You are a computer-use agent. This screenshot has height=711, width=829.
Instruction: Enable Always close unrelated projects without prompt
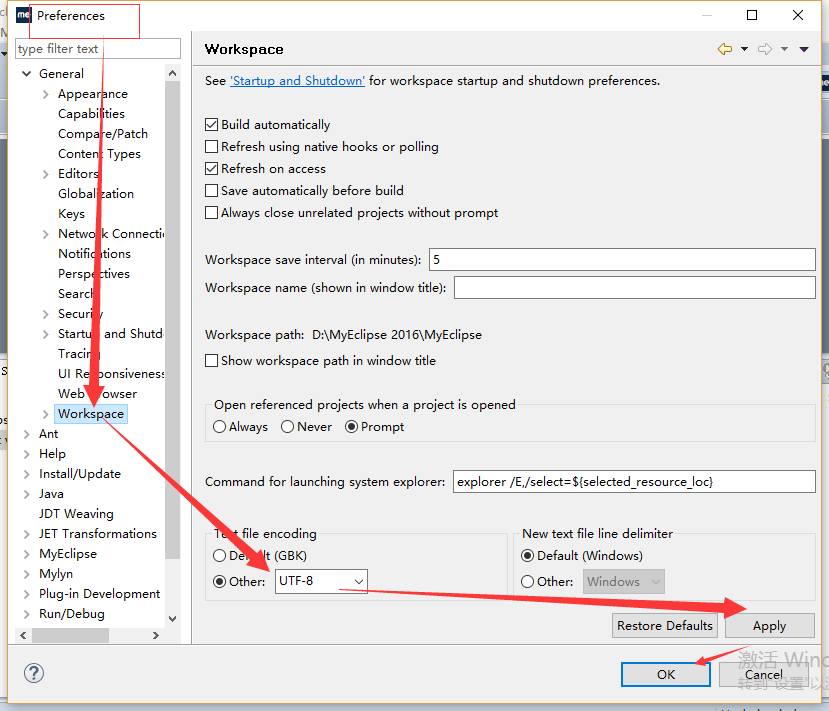pyautogui.click(x=211, y=213)
